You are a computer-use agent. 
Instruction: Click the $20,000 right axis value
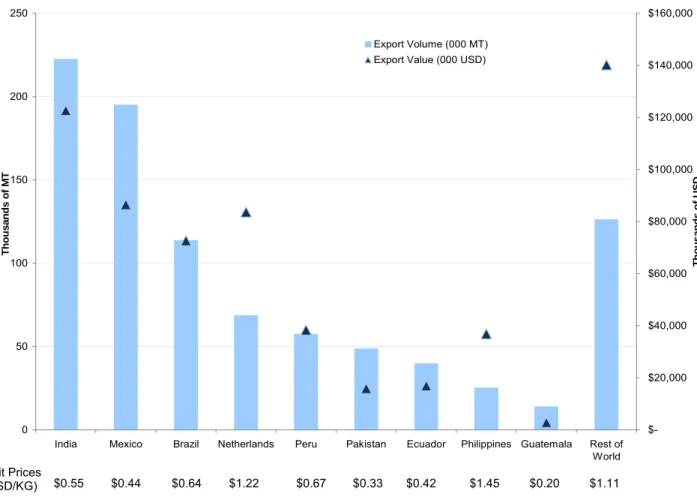[668, 378]
